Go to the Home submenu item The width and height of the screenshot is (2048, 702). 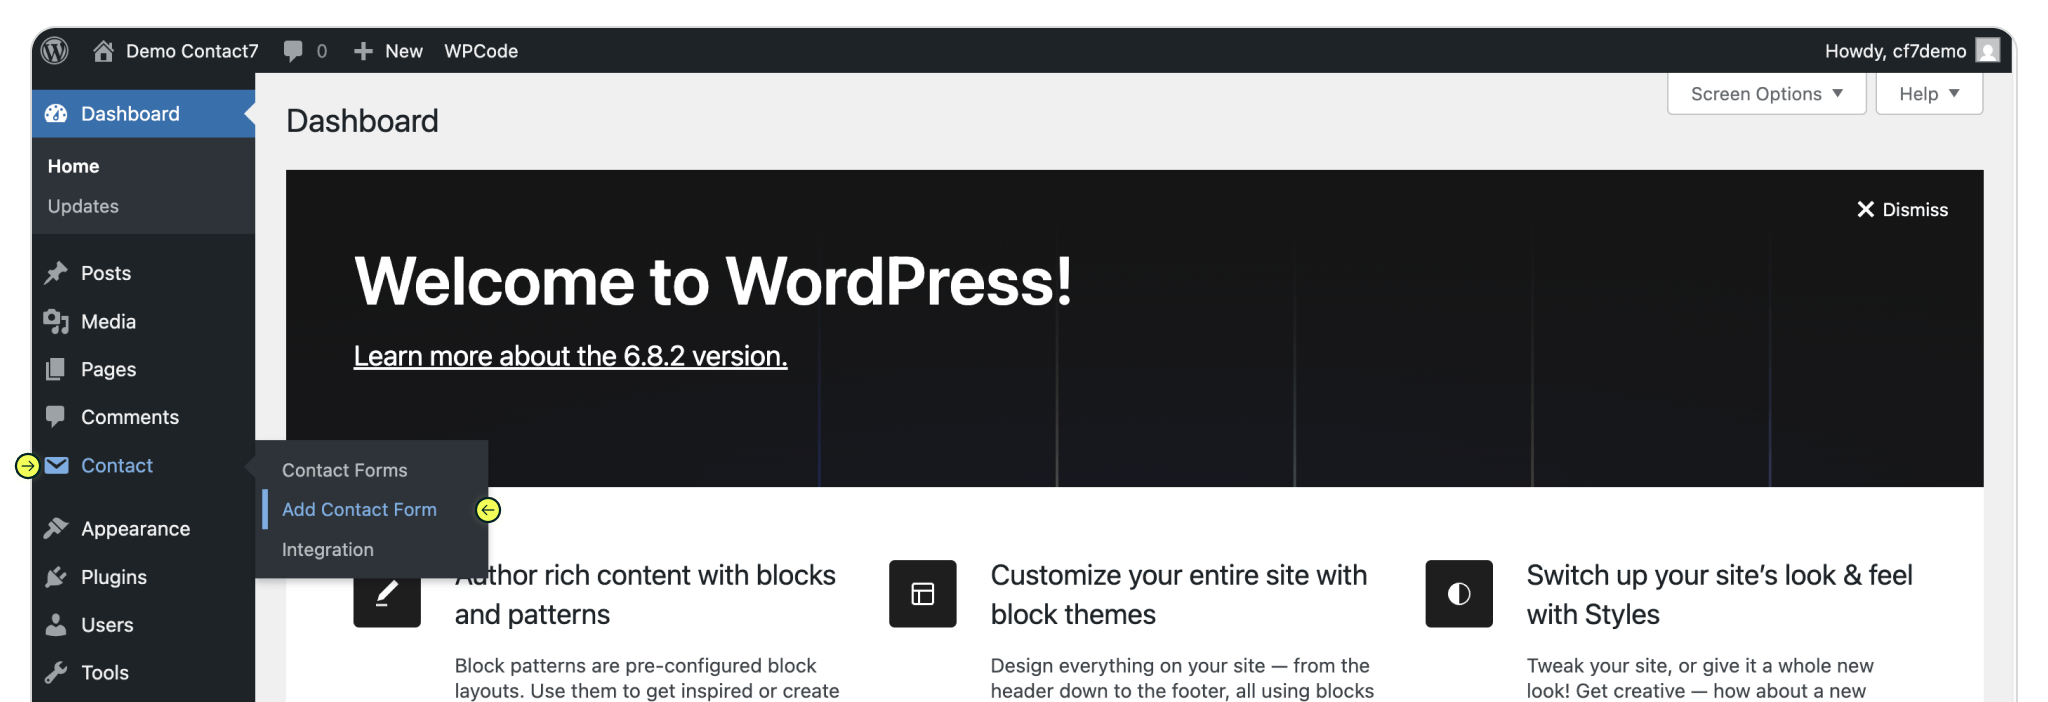(73, 166)
